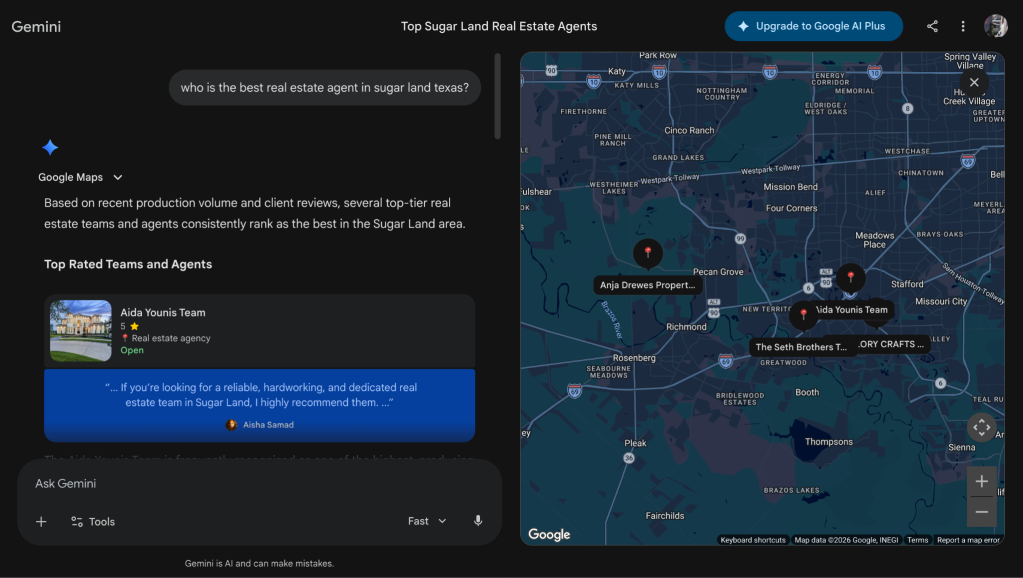This screenshot has width=1023, height=578.
Task: Click the Gemini logo text
Action: [36, 27]
